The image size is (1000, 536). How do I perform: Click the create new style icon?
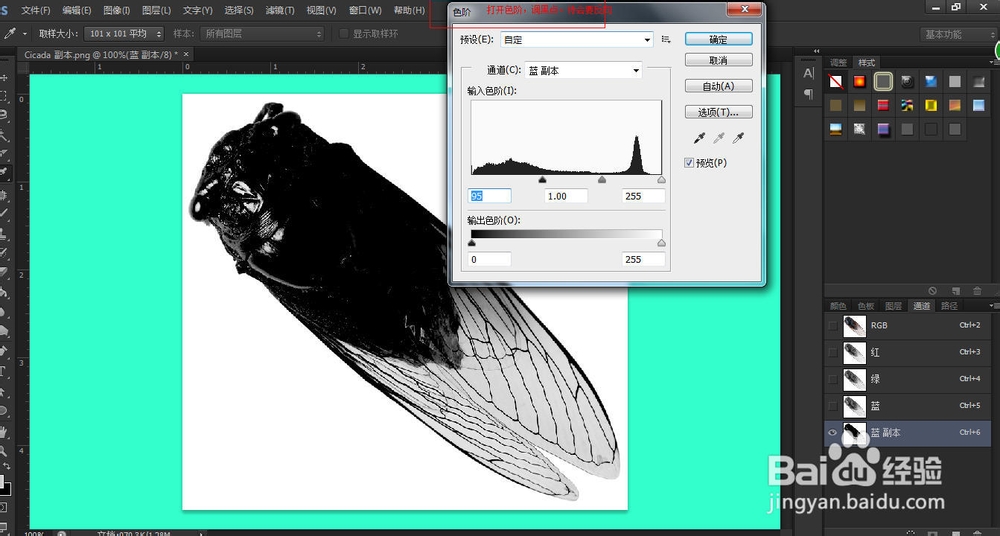[955, 290]
